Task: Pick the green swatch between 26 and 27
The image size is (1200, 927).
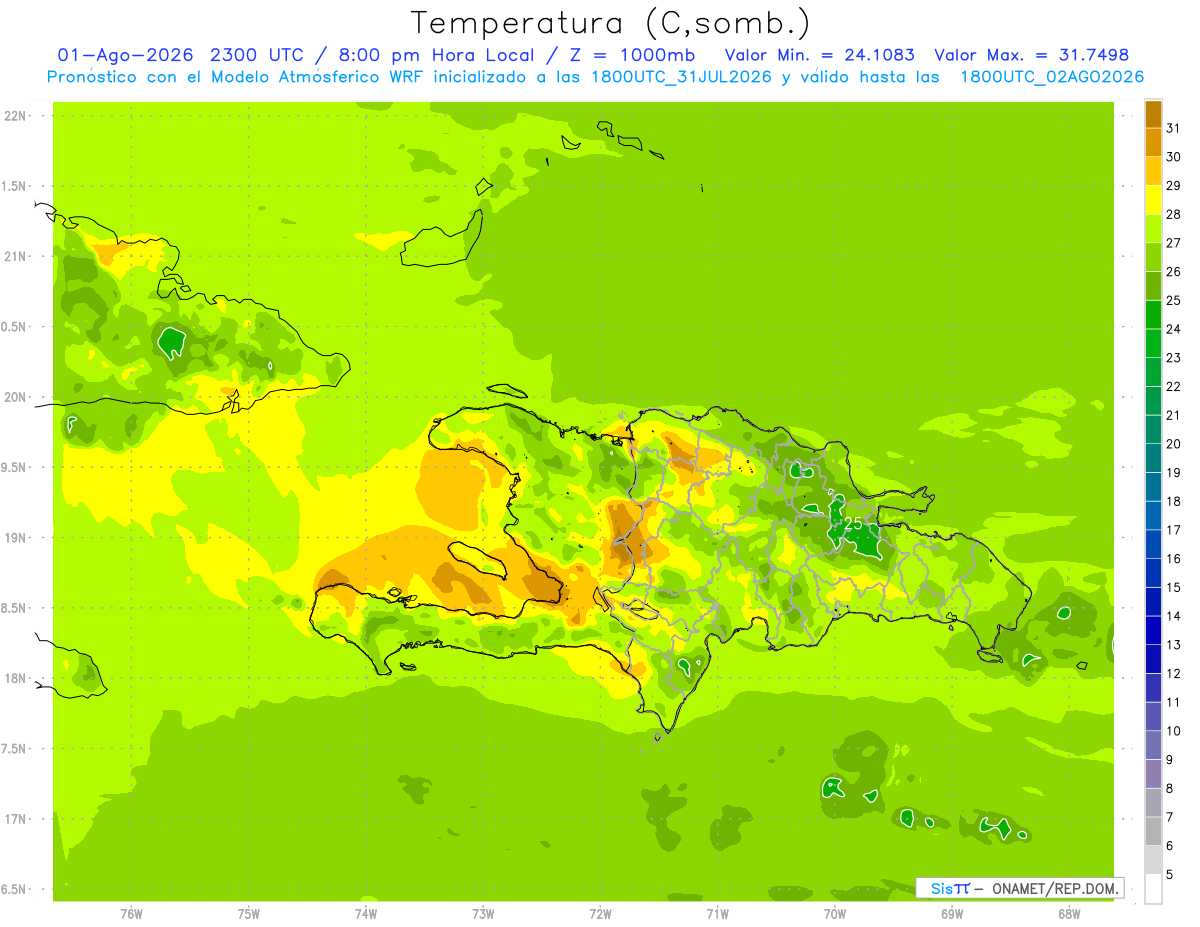Action: tap(1153, 257)
